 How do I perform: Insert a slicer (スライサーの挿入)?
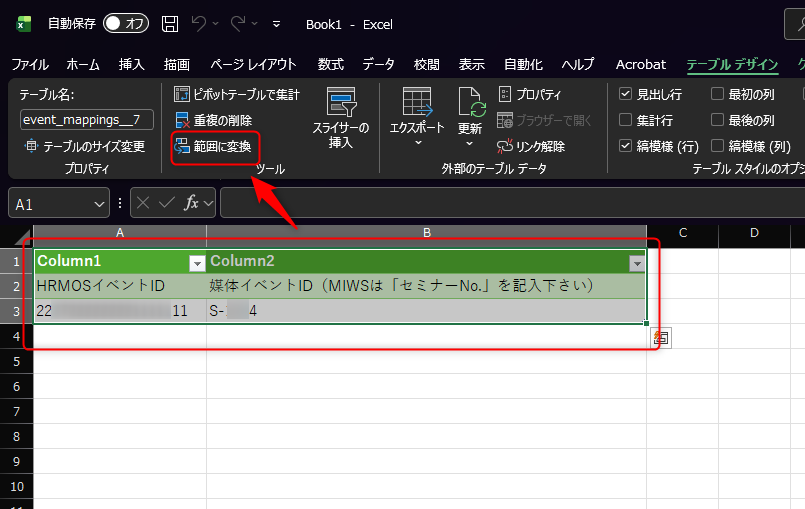pos(341,117)
